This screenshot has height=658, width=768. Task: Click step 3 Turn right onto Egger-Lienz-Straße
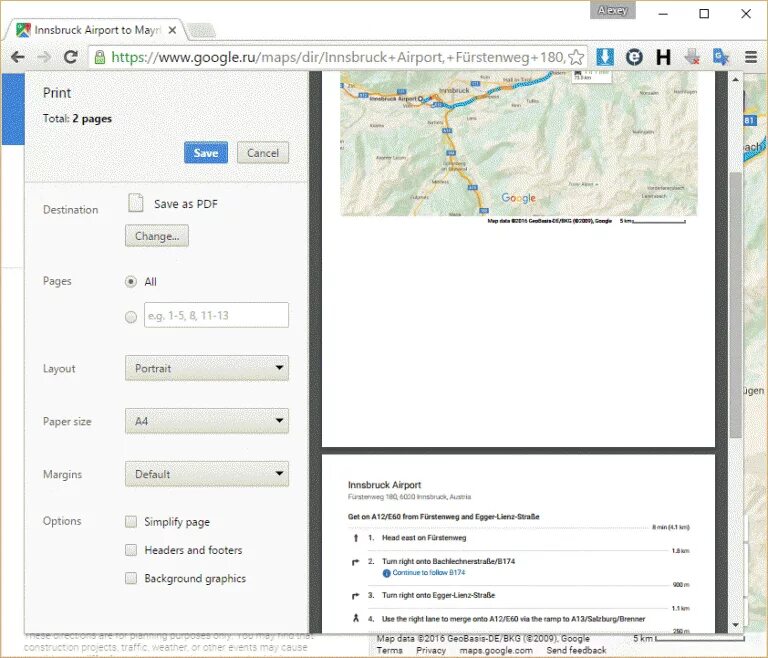pos(438,595)
